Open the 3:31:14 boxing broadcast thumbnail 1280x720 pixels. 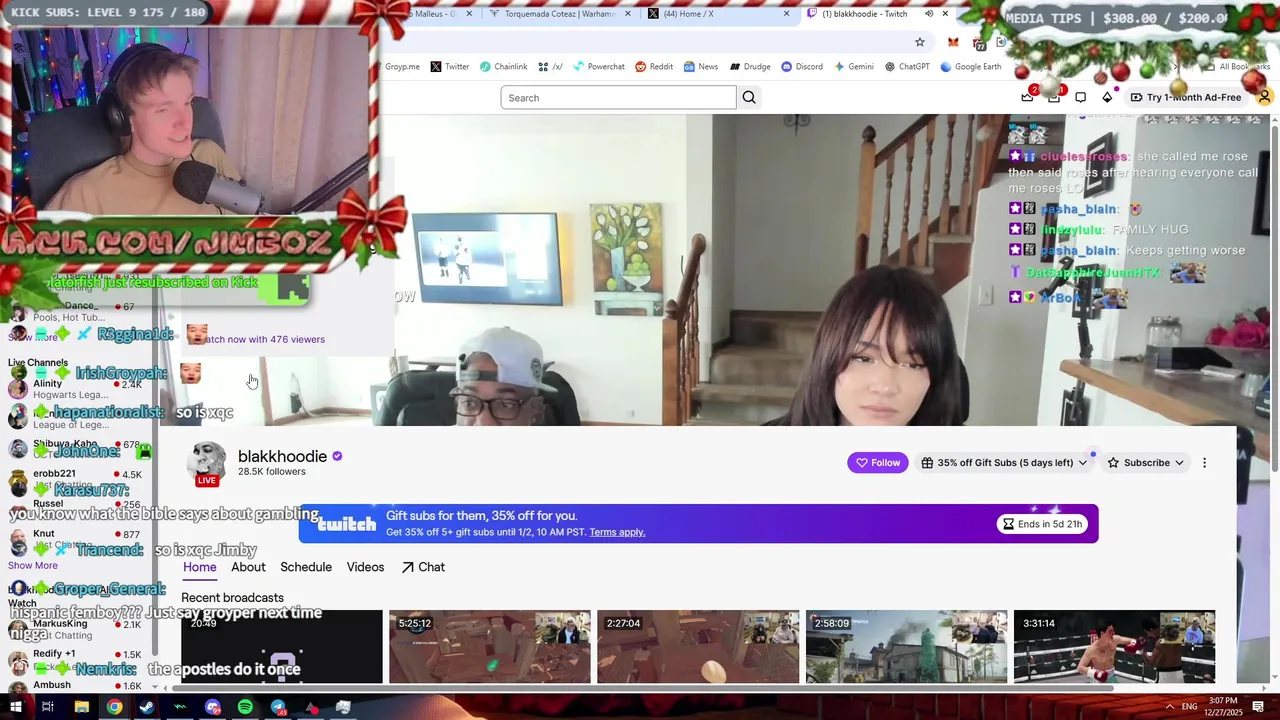coord(1115,646)
